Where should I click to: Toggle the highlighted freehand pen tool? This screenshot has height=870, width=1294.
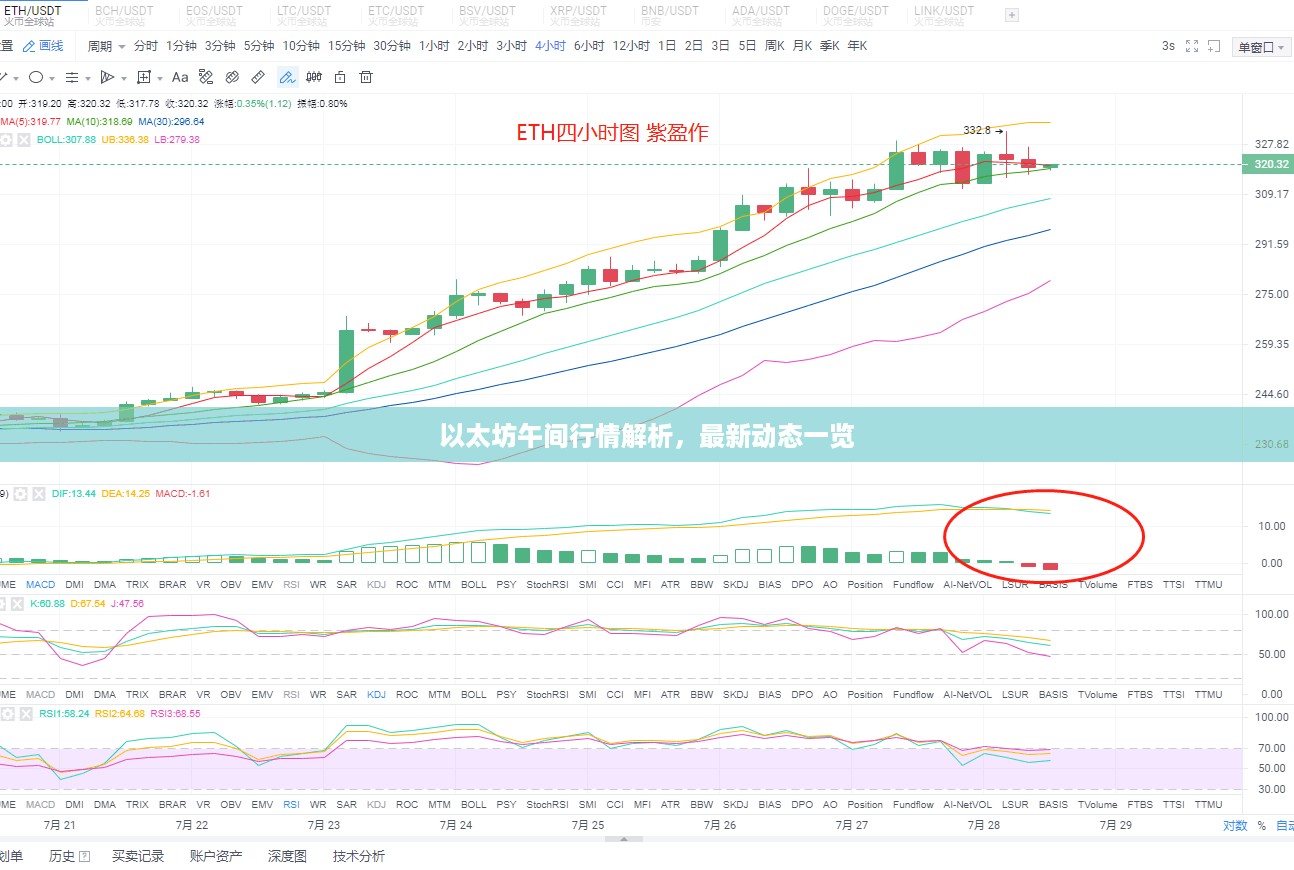pyautogui.click(x=287, y=77)
